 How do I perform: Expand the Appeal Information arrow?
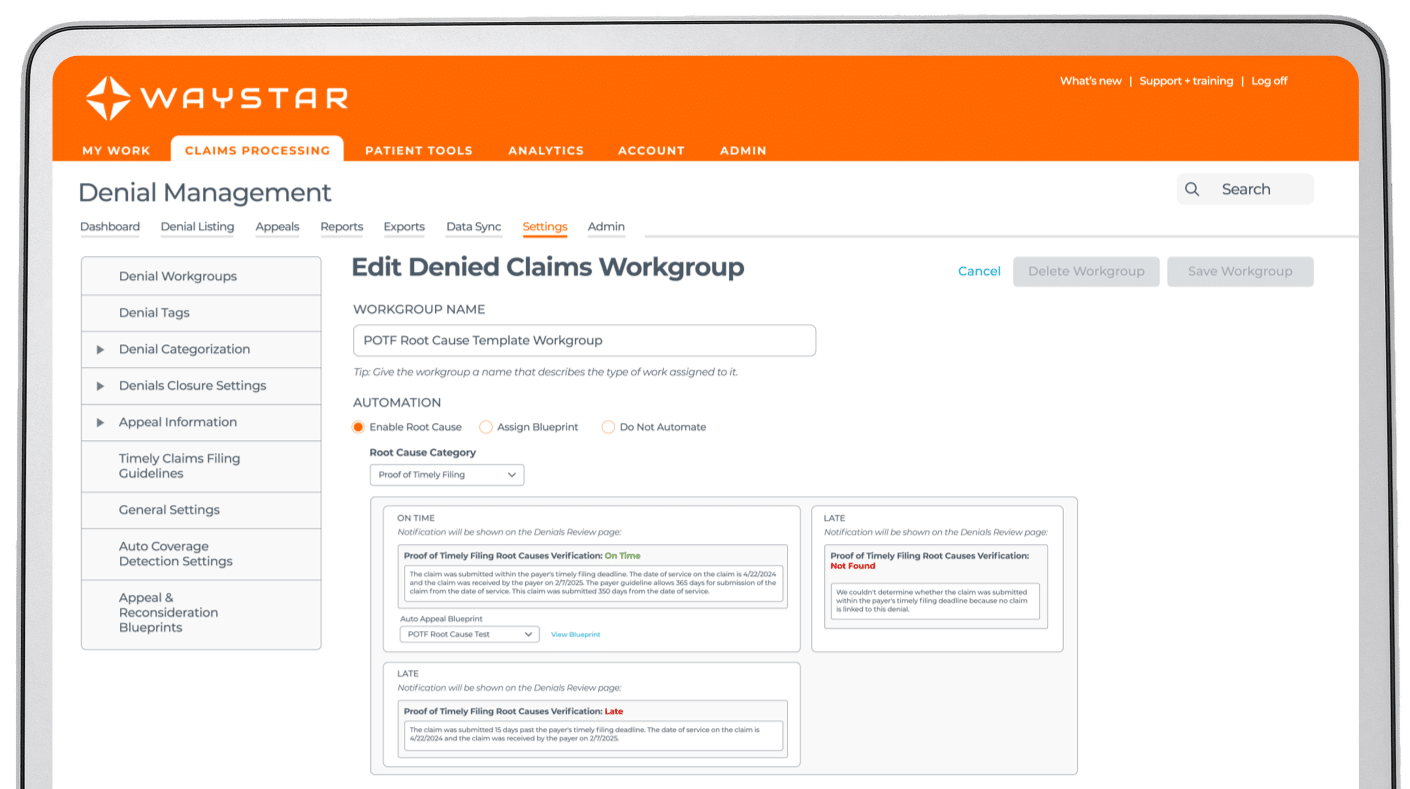[x=100, y=422]
